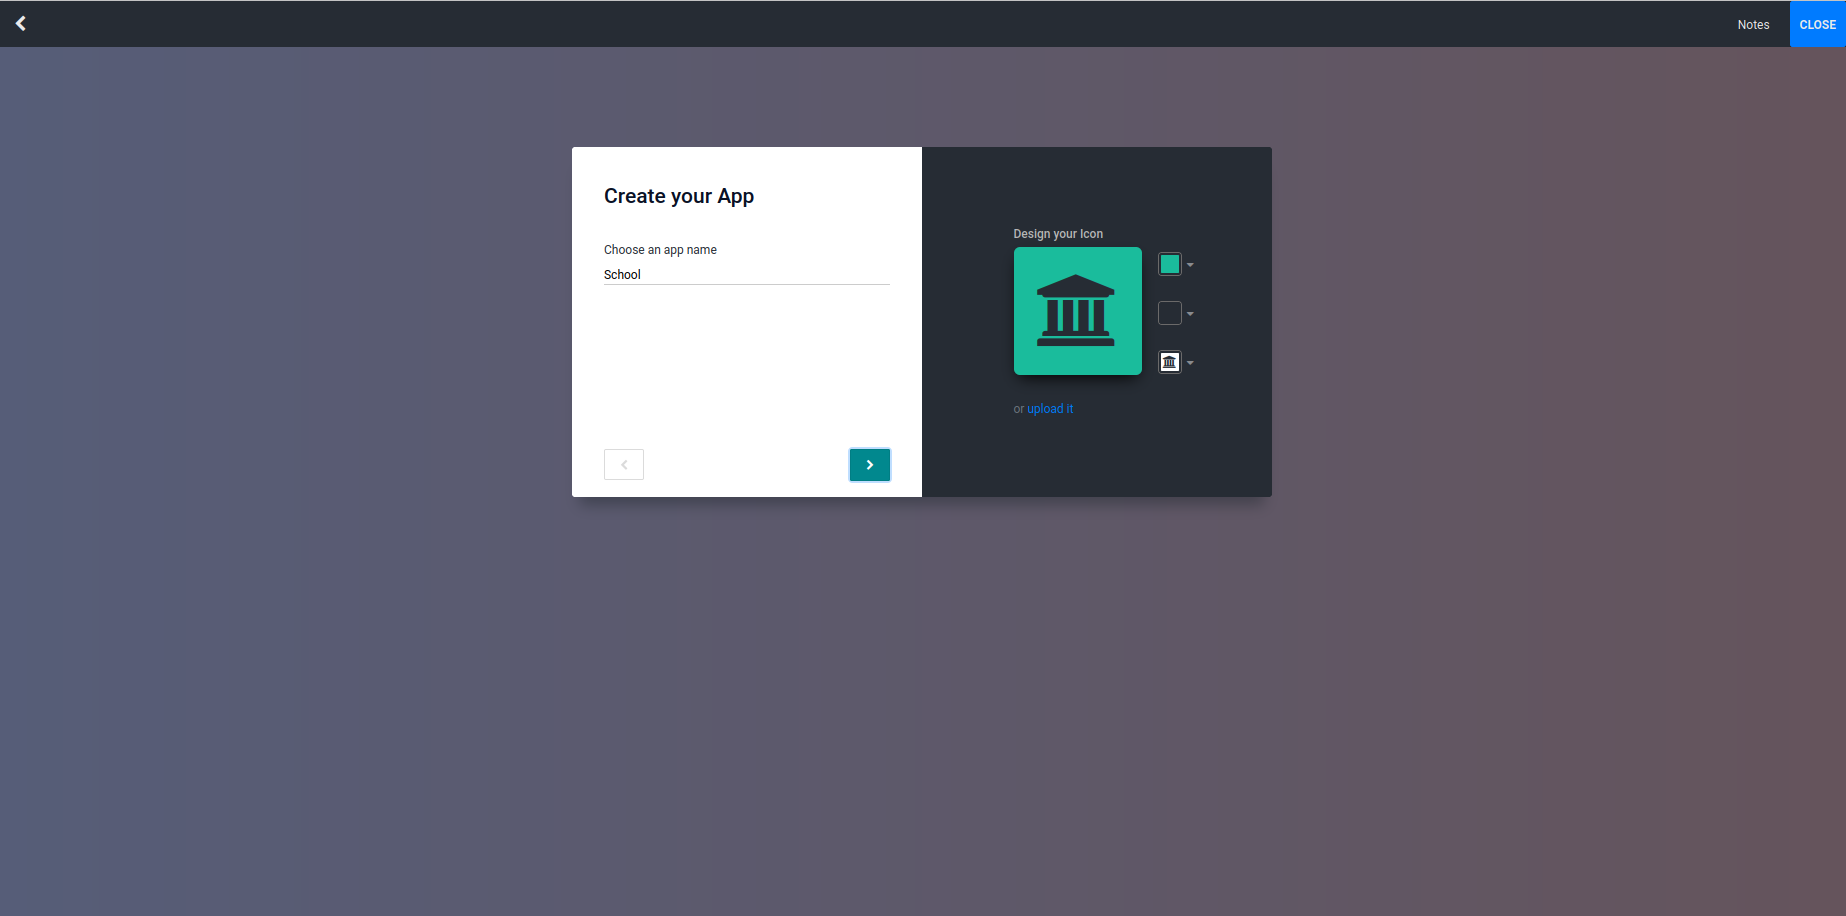The height and width of the screenshot is (916, 1846).
Task: Open the Notes menu item
Action: click(x=1753, y=24)
